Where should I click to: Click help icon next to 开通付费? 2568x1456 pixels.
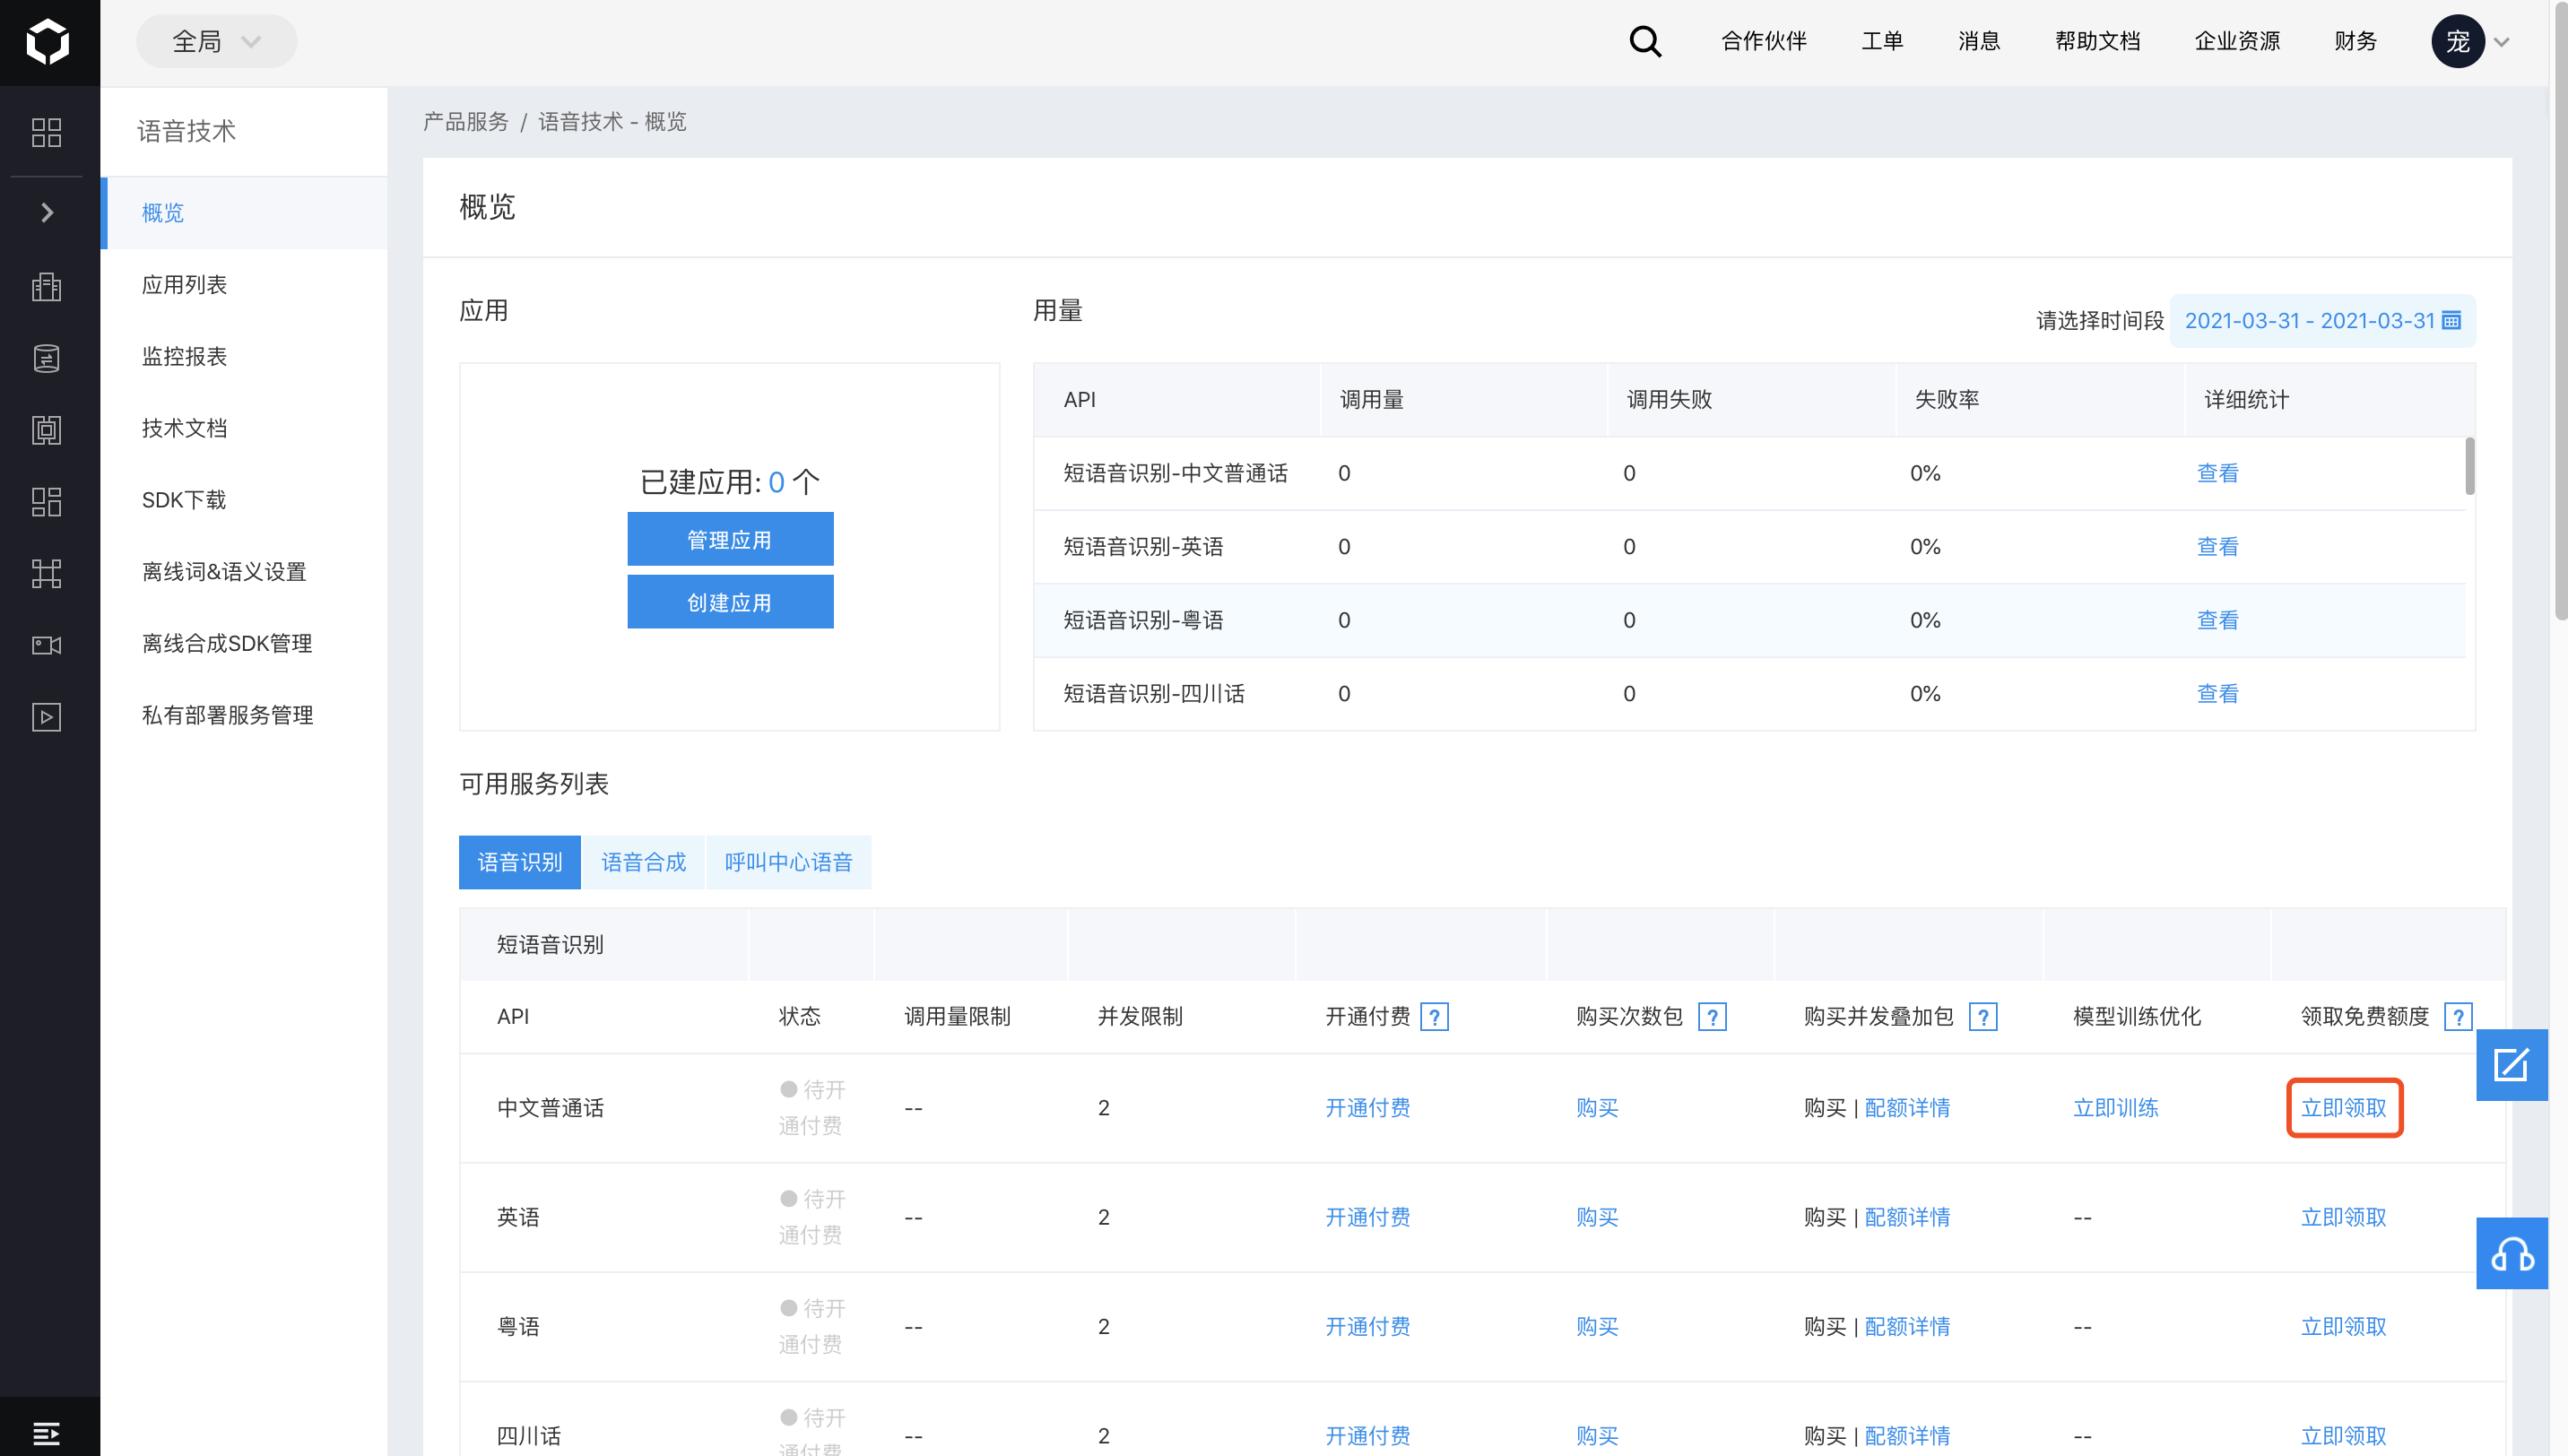[x=1434, y=1017]
